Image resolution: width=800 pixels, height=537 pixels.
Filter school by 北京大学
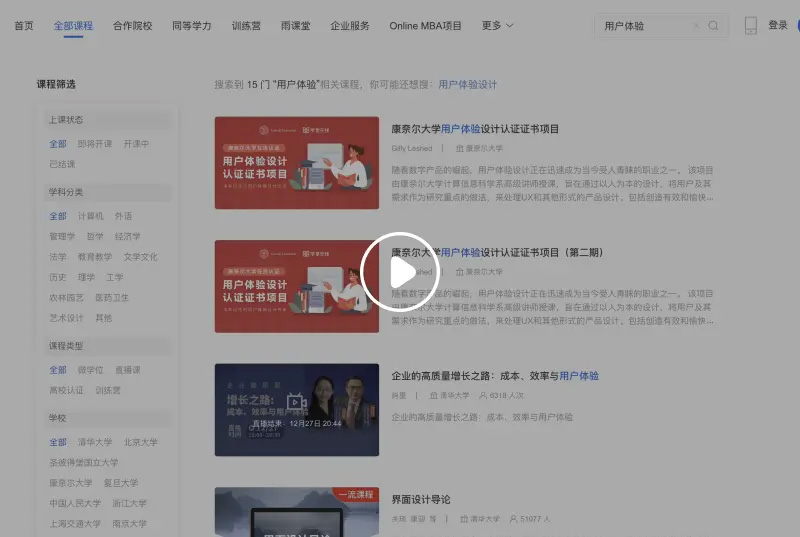pyautogui.click(x=140, y=443)
